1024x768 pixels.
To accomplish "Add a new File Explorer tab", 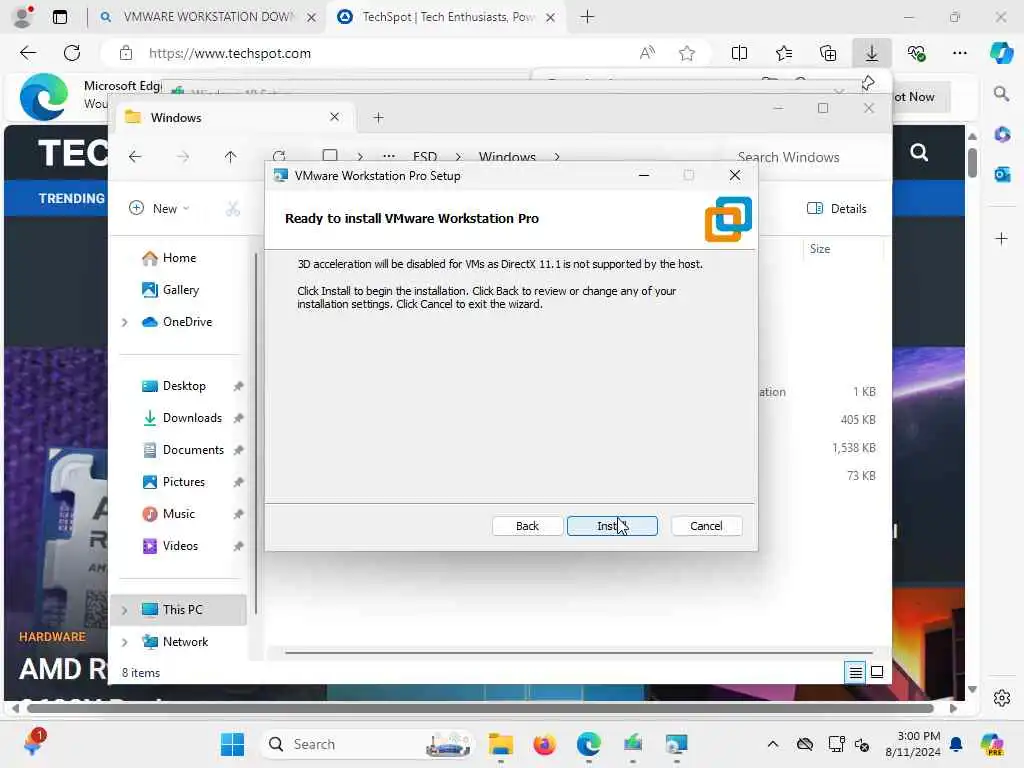I will coord(378,118).
